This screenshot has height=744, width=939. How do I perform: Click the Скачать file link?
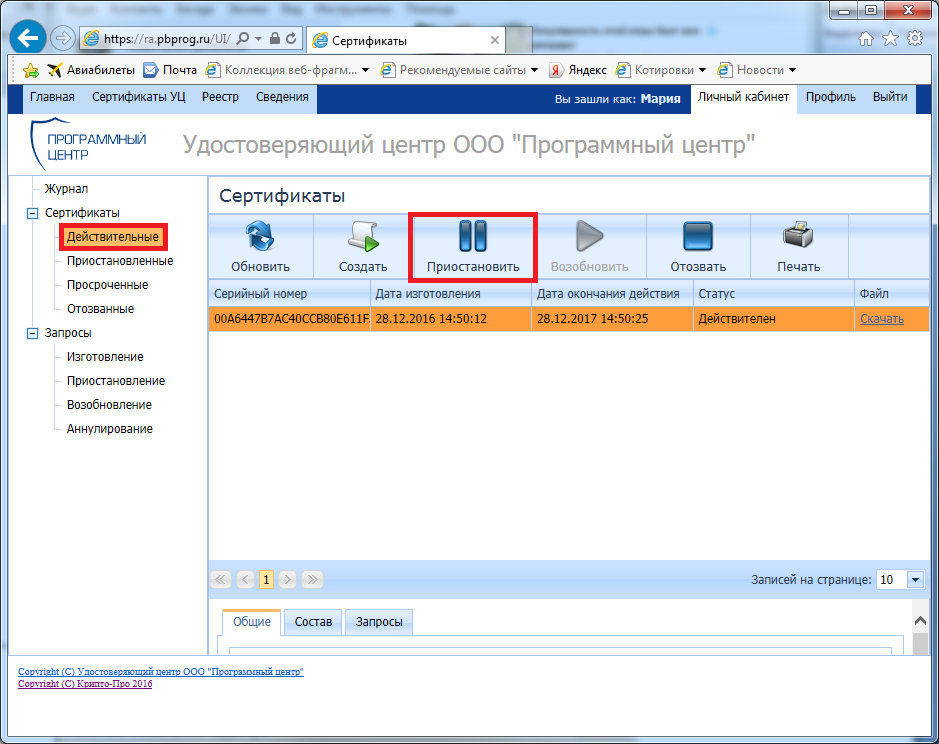tap(881, 319)
